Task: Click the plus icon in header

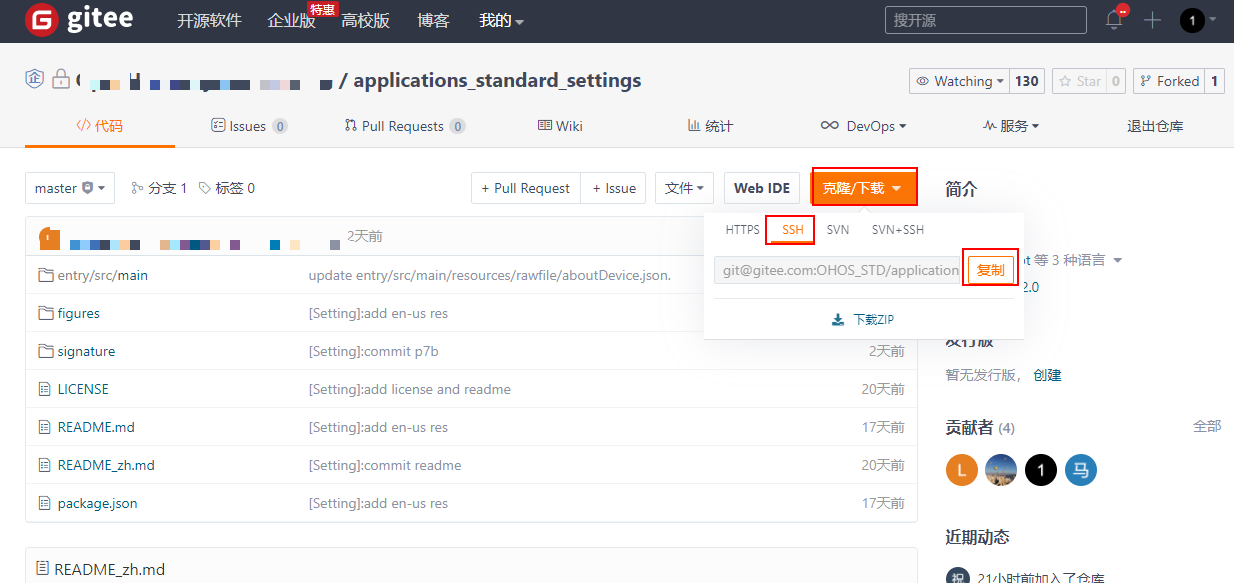Action: (1153, 20)
